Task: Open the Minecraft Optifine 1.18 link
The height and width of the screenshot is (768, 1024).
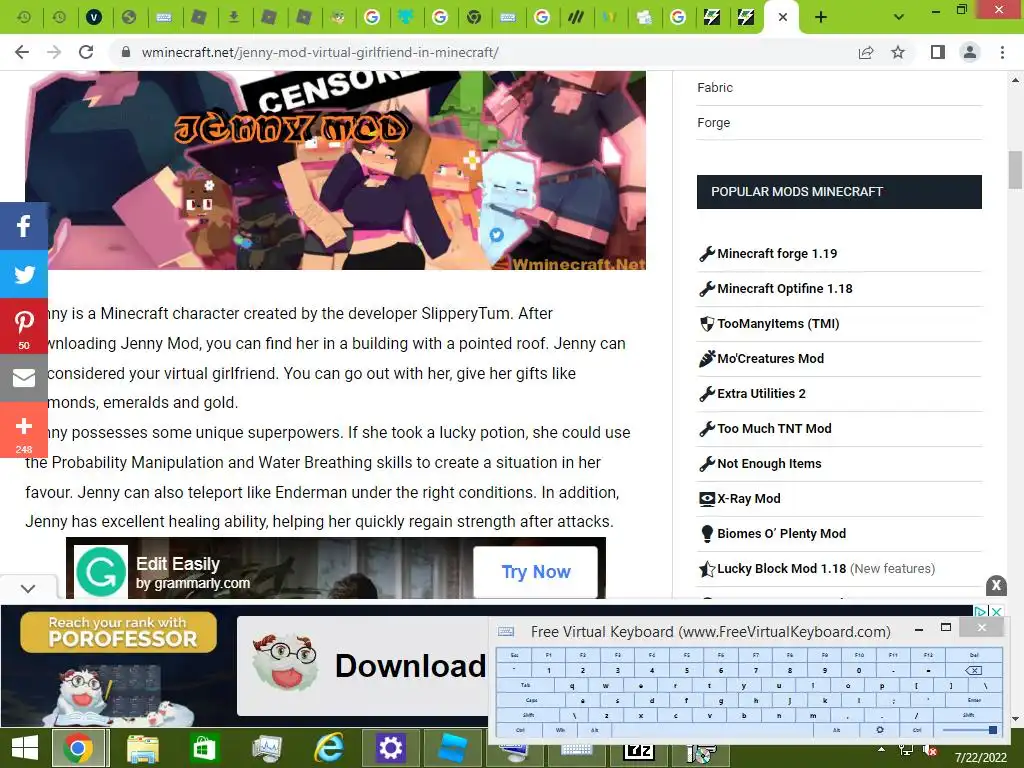Action: point(784,289)
